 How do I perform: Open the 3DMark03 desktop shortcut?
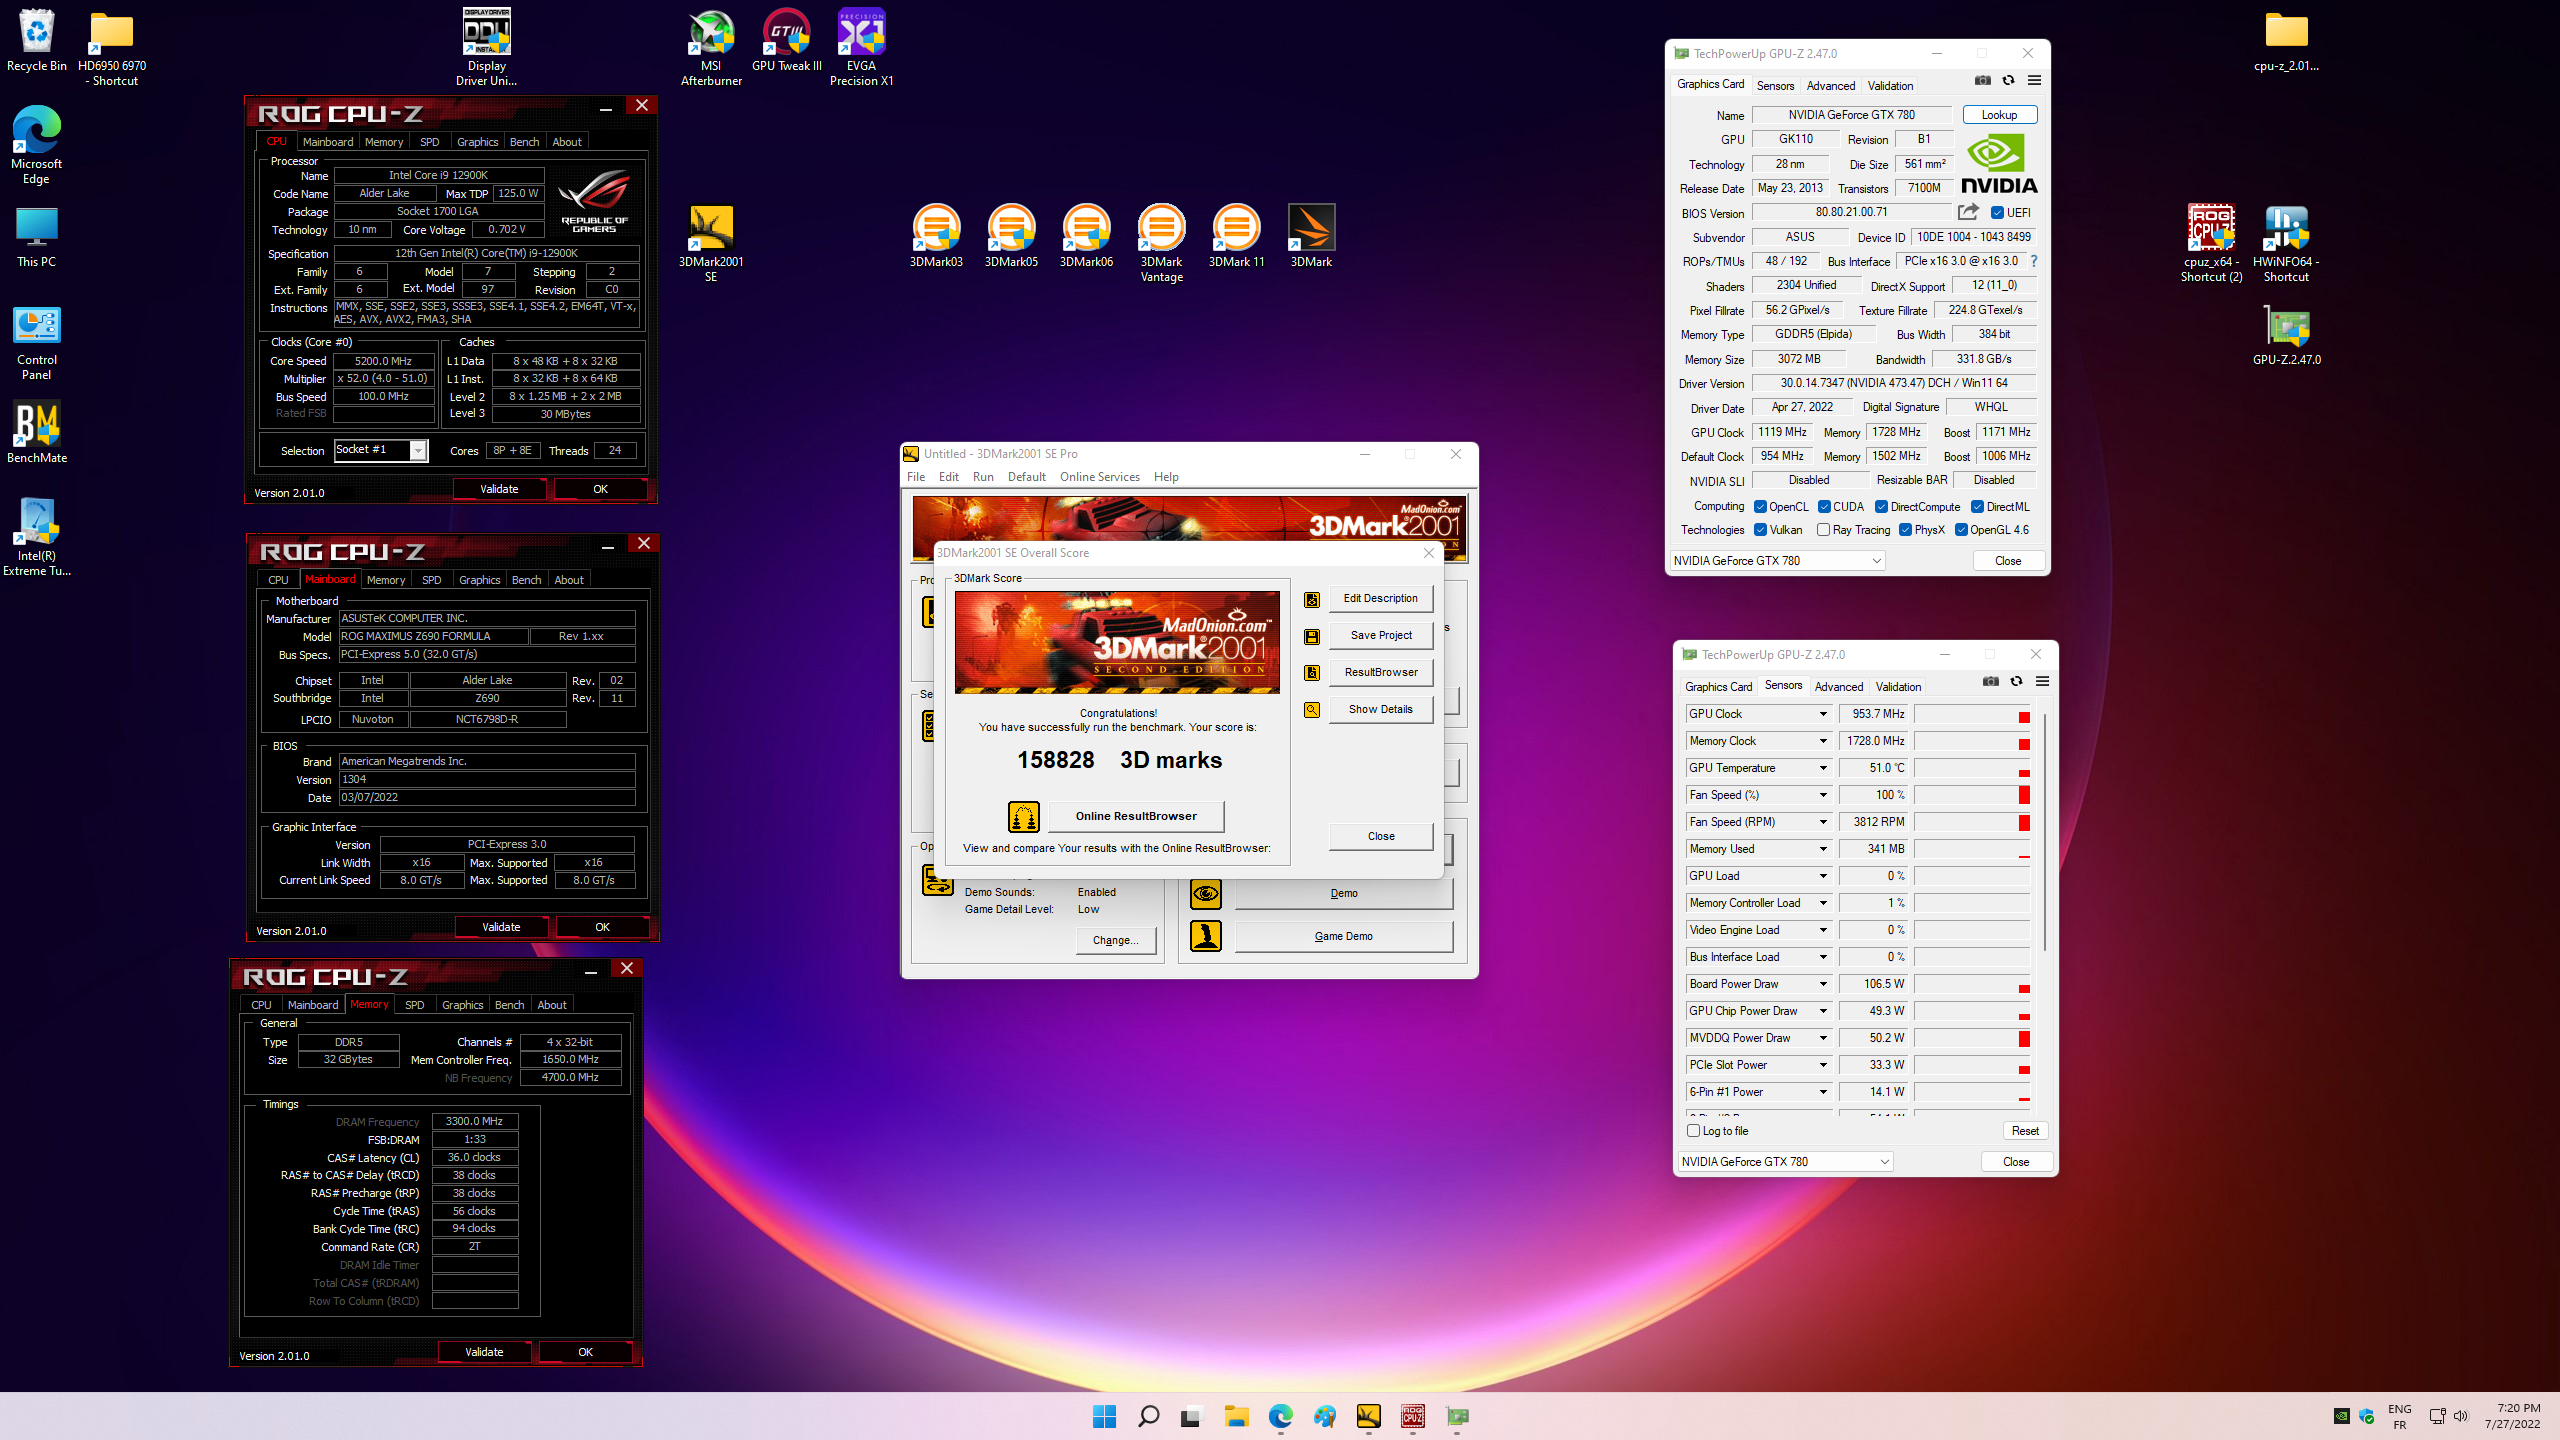(x=936, y=237)
